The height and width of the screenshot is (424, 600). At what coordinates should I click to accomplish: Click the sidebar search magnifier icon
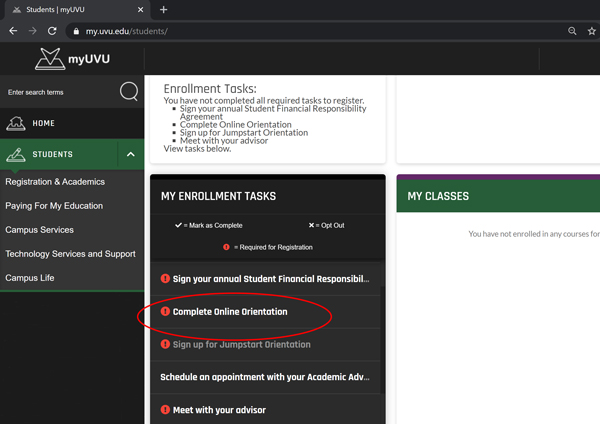click(x=129, y=91)
